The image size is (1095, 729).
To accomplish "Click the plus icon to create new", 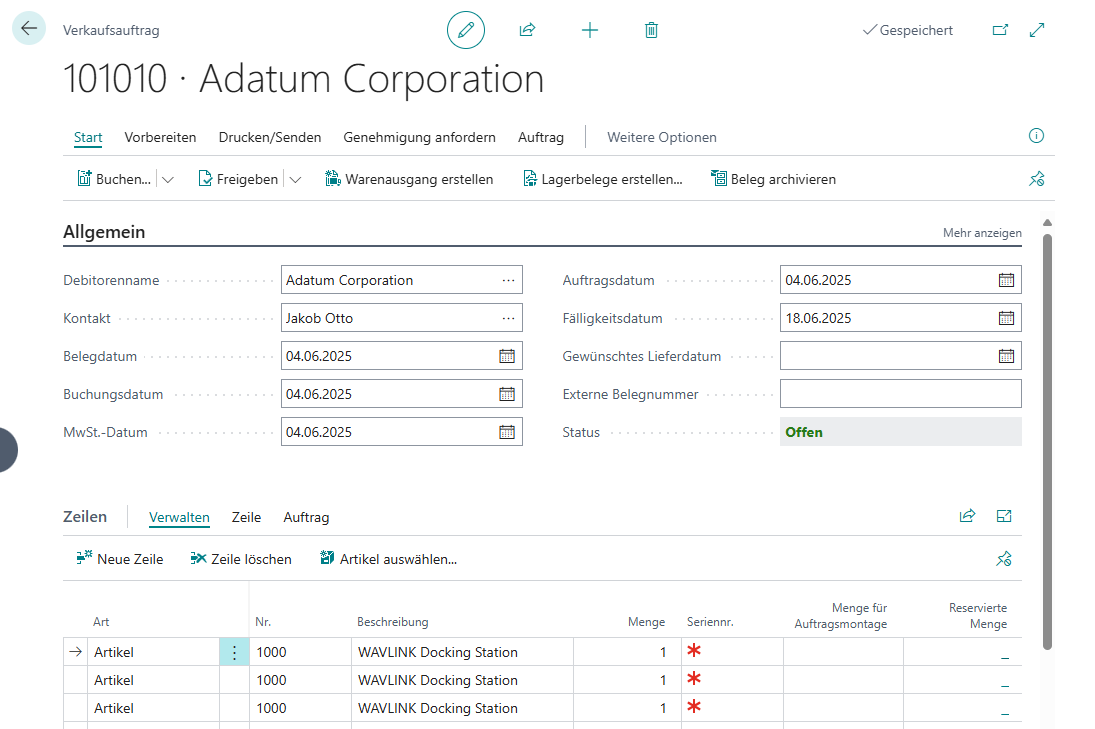I will (590, 30).
